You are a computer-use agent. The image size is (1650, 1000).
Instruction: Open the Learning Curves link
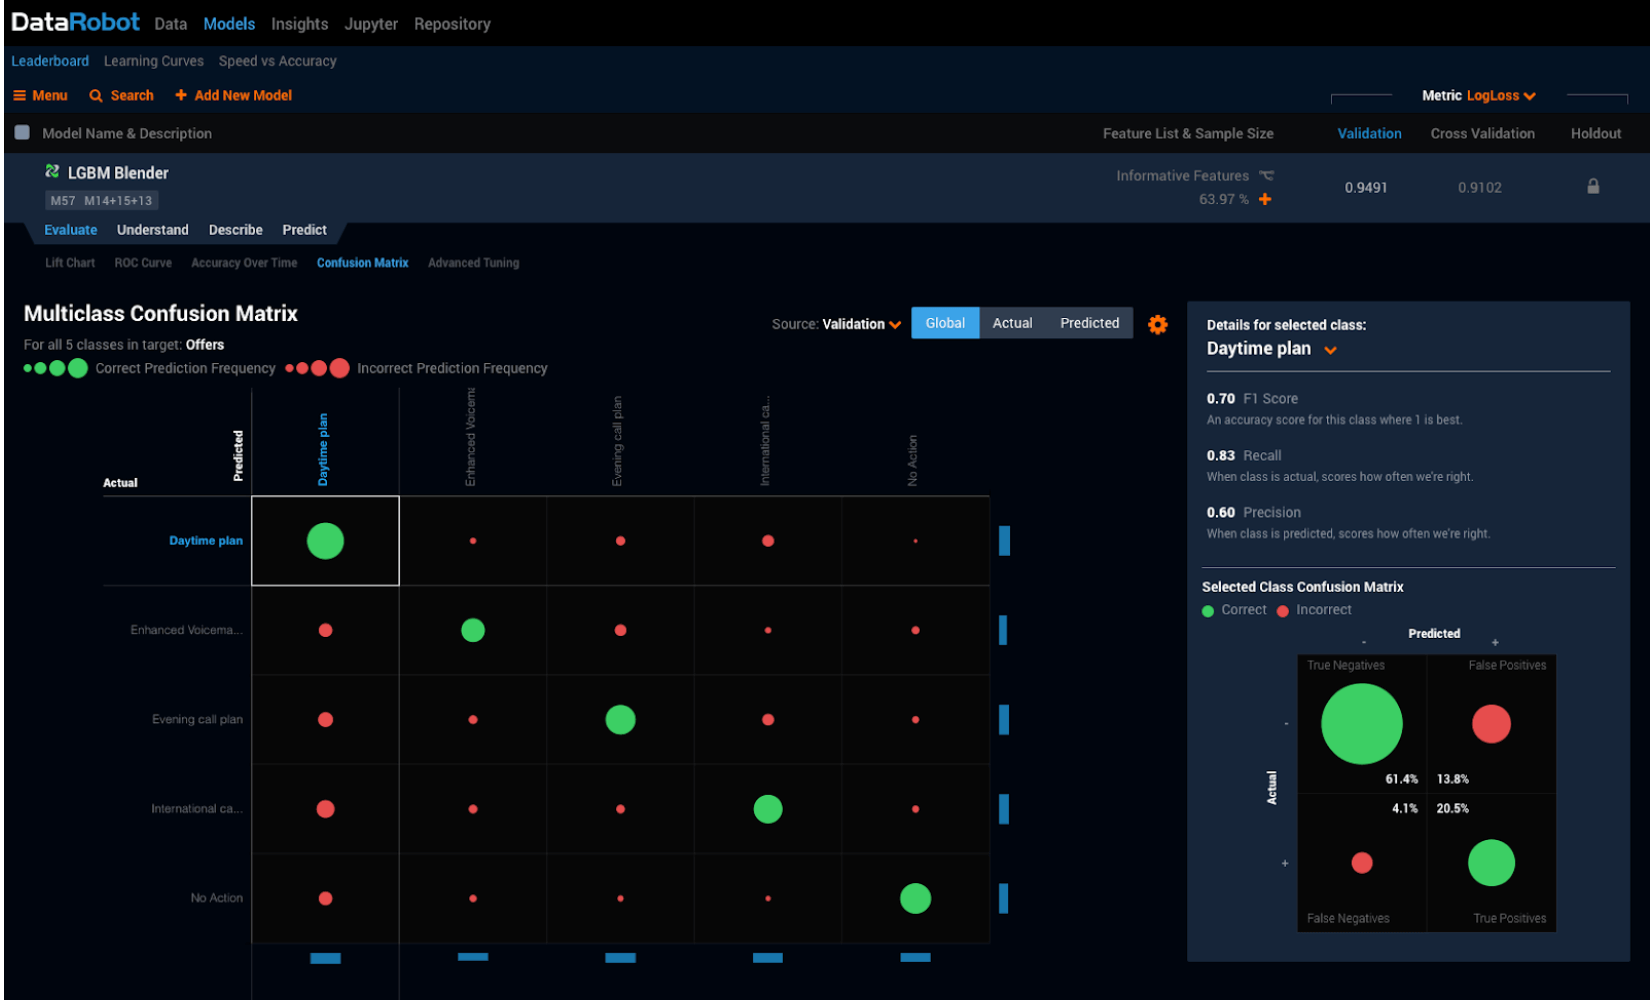coord(153,61)
